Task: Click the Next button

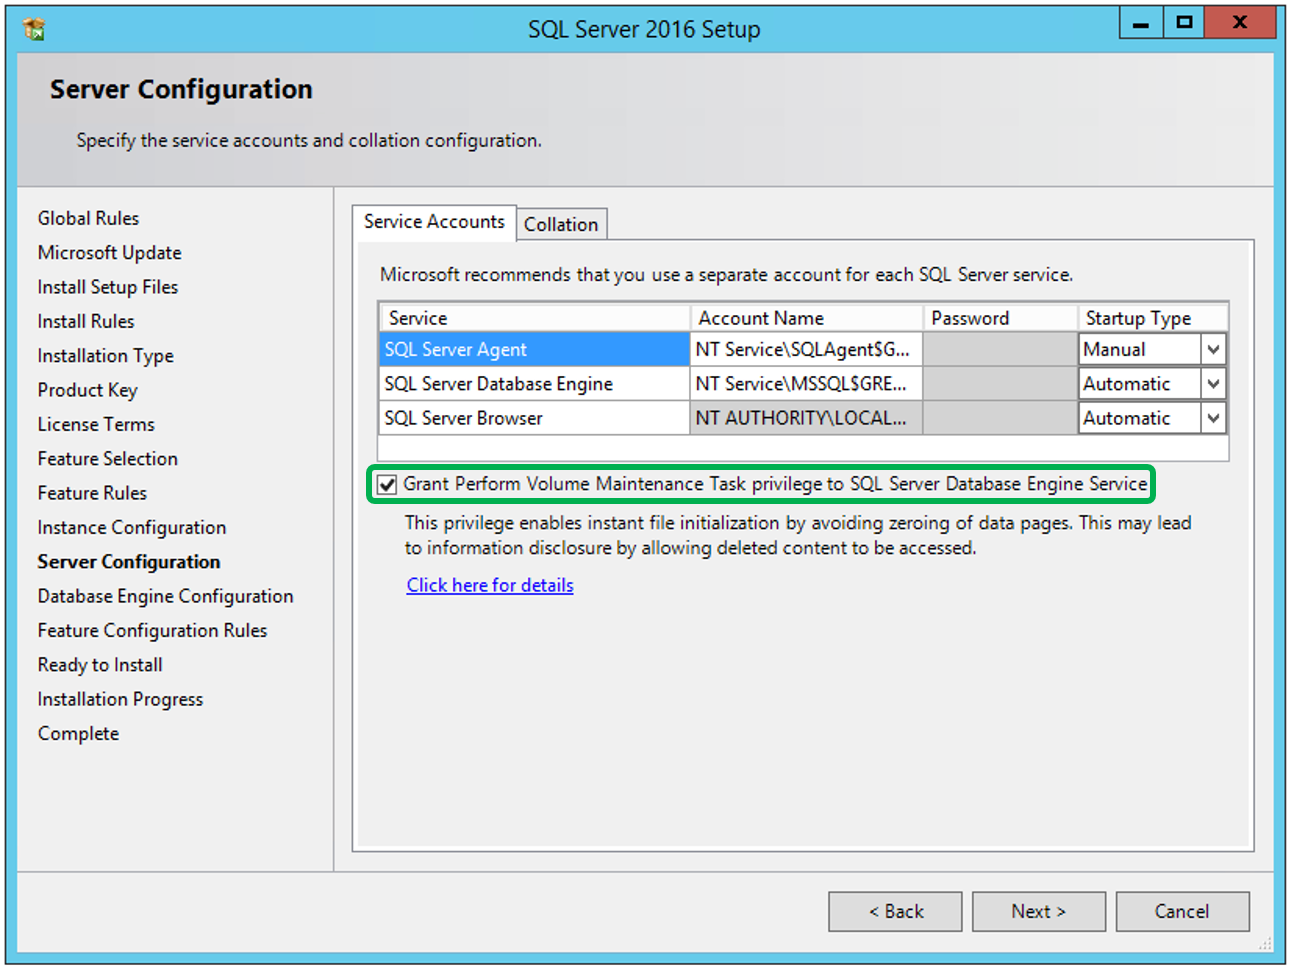Action: click(x=1038, y=911)
